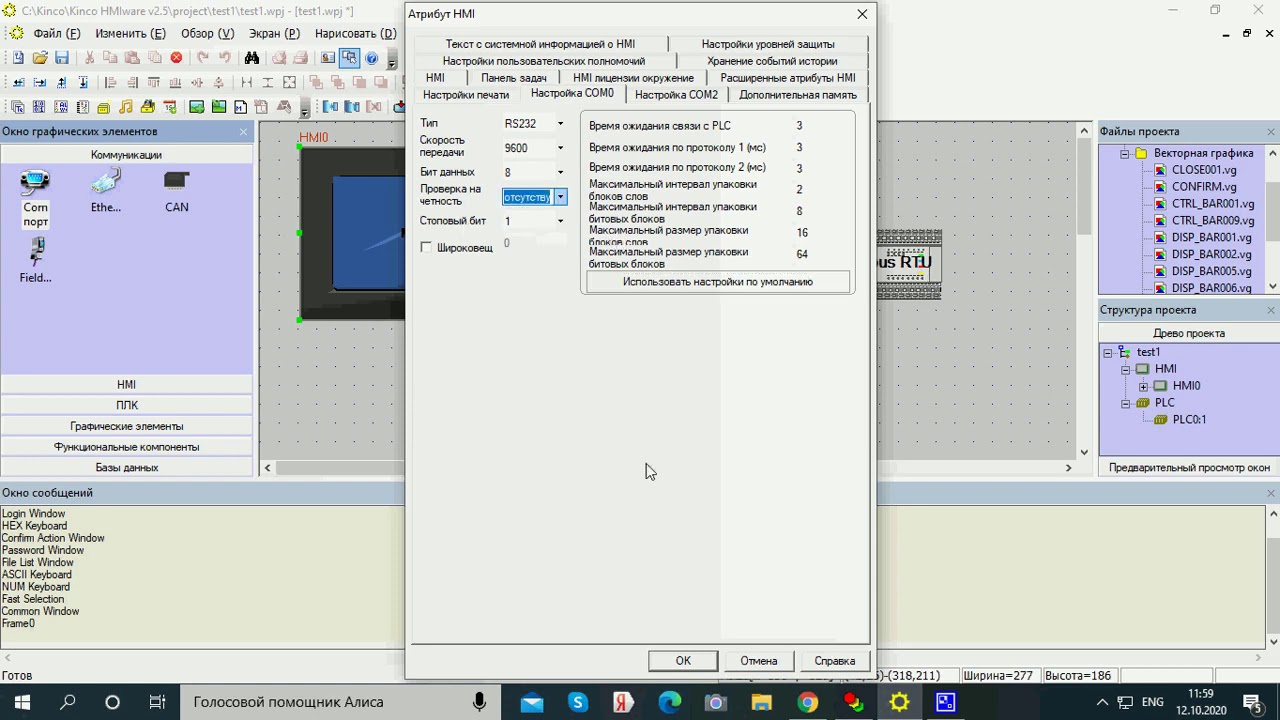1280x720 pixels.
Task: Click the Open project folder icon
Action: [x=40, y=58]
